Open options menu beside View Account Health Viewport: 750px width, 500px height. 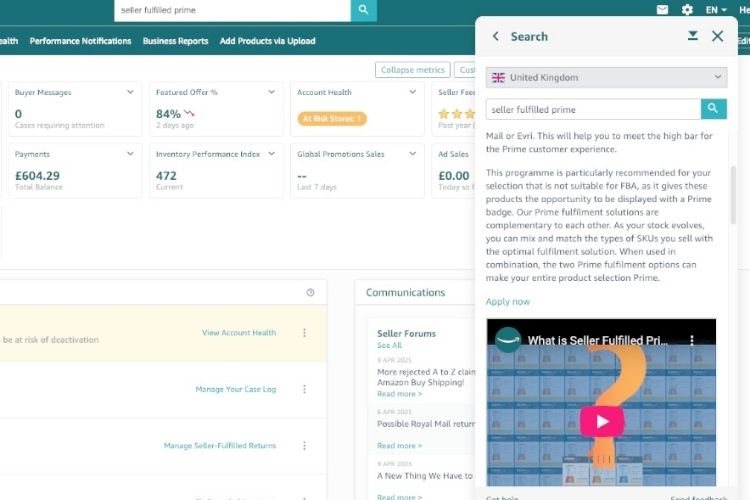pyautogui.click(x=304, y=333)
